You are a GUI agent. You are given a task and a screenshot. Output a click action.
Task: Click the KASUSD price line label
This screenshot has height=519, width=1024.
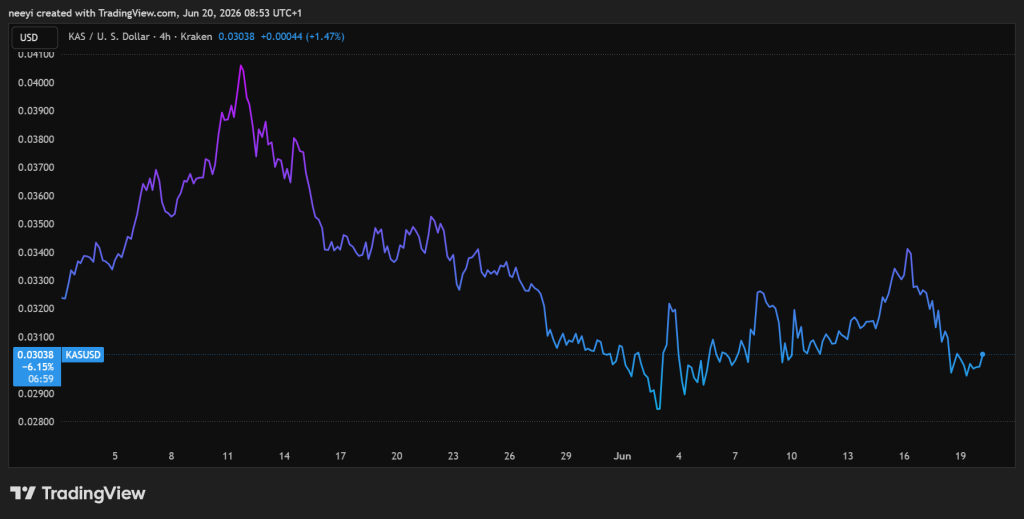point(82,354)
